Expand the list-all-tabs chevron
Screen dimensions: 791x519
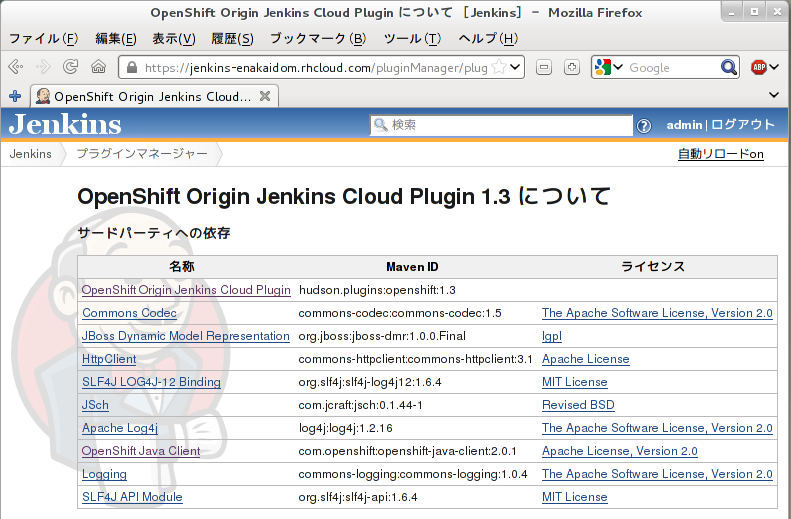click(774, 95)
